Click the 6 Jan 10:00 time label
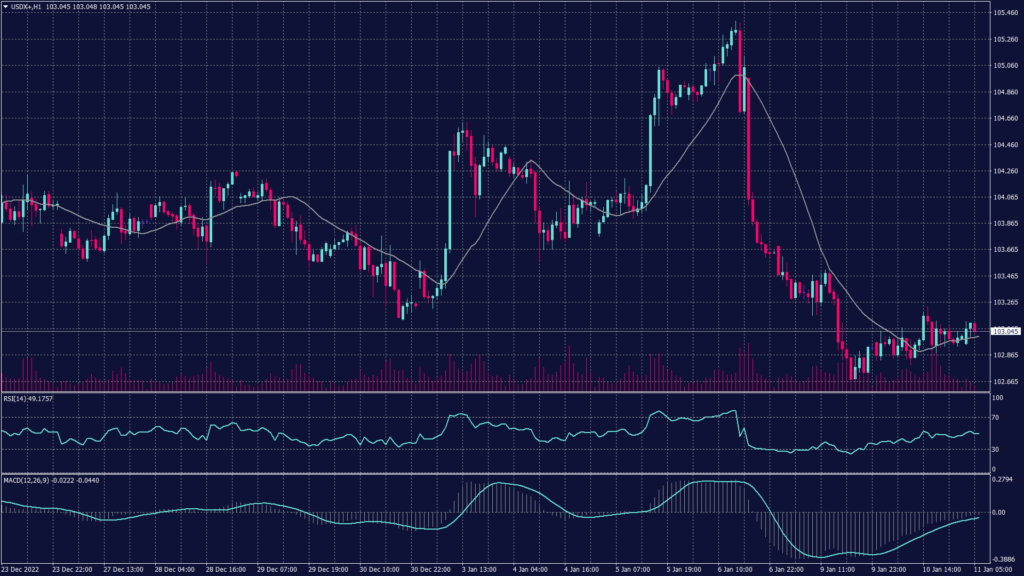Viewport: 1024px width, 576px height. 735,569
